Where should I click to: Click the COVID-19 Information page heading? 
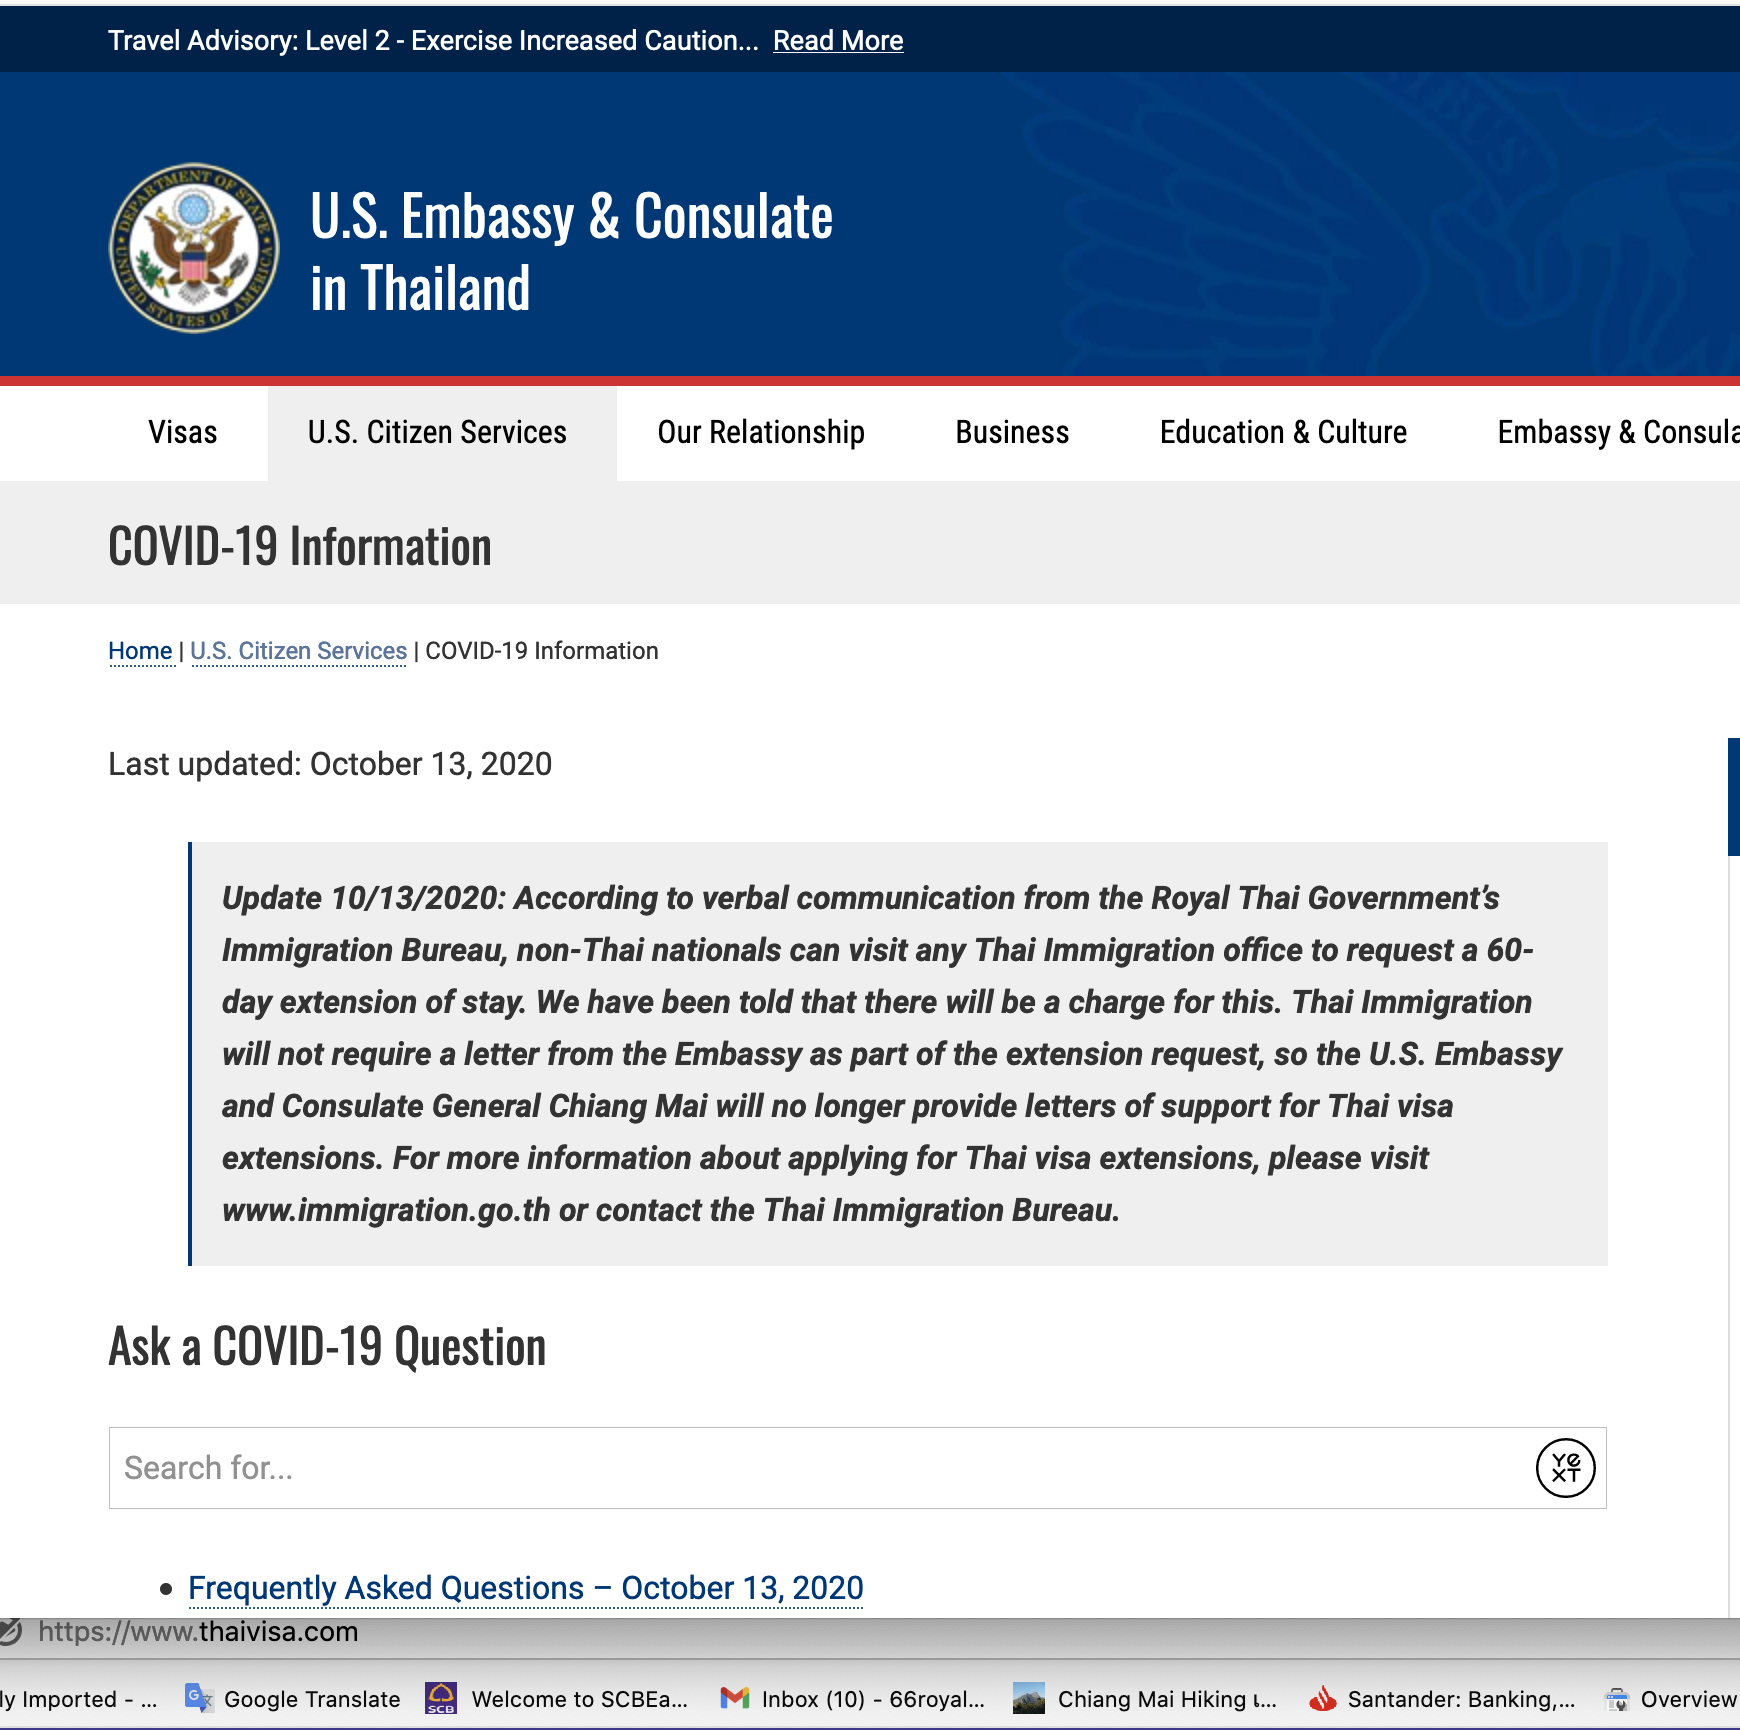click(300, 547)
